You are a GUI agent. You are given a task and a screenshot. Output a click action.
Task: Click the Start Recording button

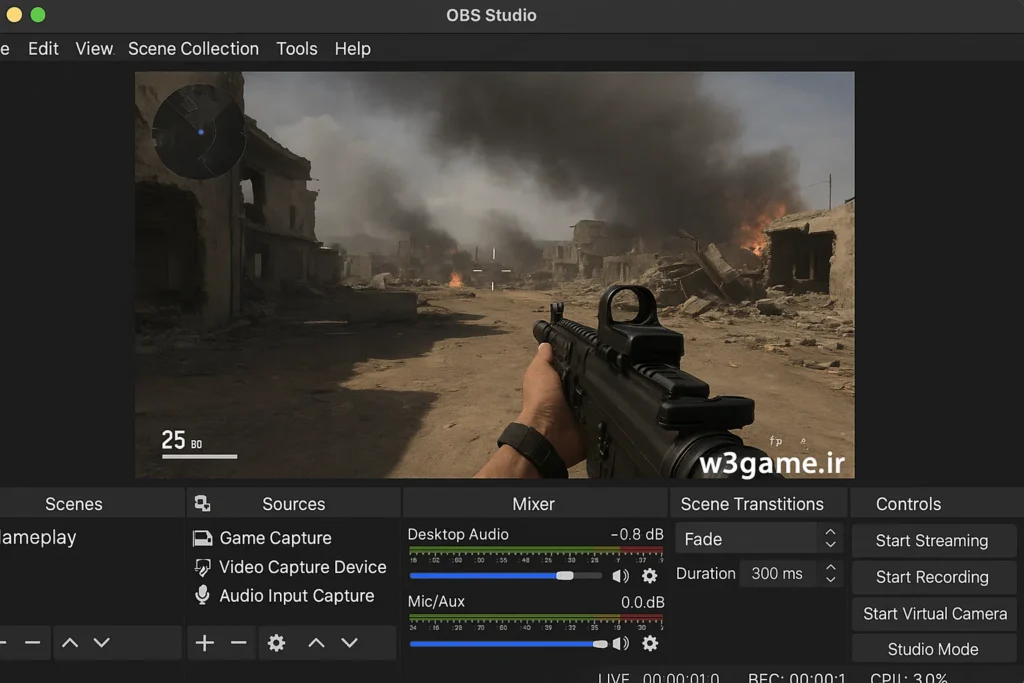pos(933,577)
